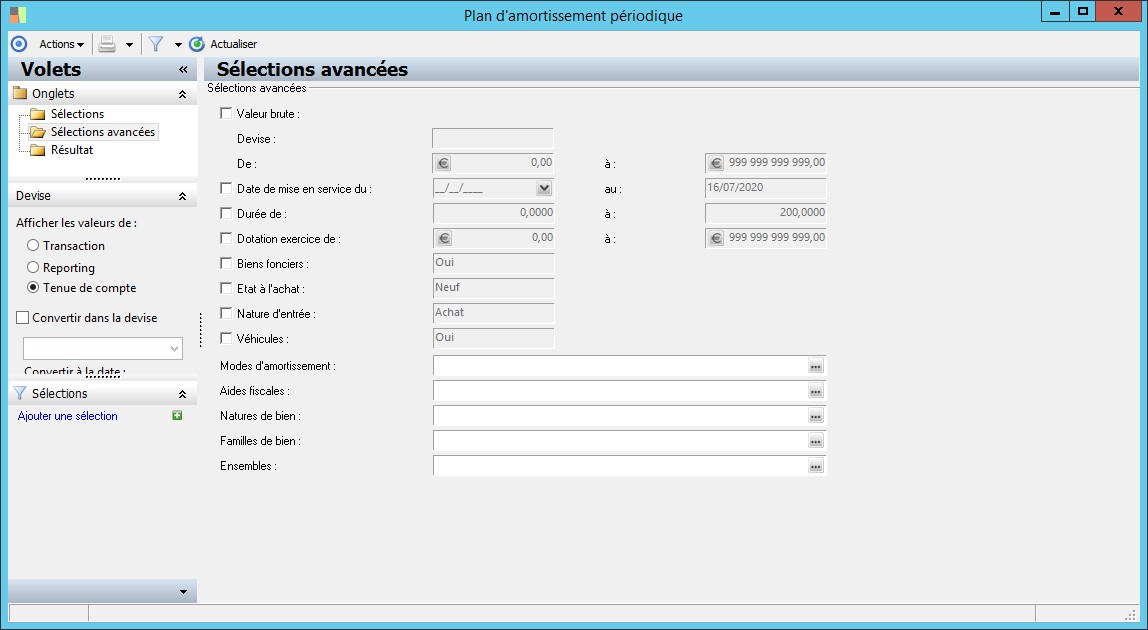Image resolution: width=1148 pixels, height=630 pixels.
Task: Click the Nature d'entrée Achat field
Action: pyautogui.click(x=493, y=313)
